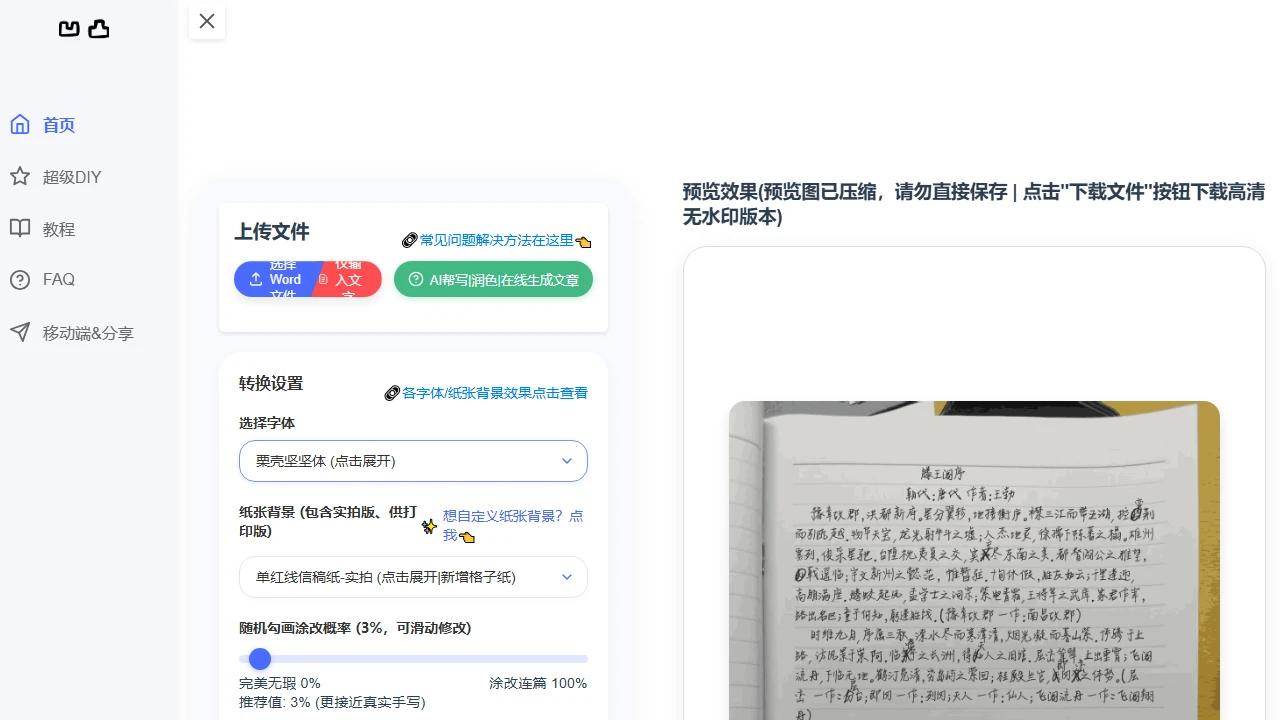
Task: Click the paperclip icon before 常见问题解决方法在这里
Action: (410, 240)
